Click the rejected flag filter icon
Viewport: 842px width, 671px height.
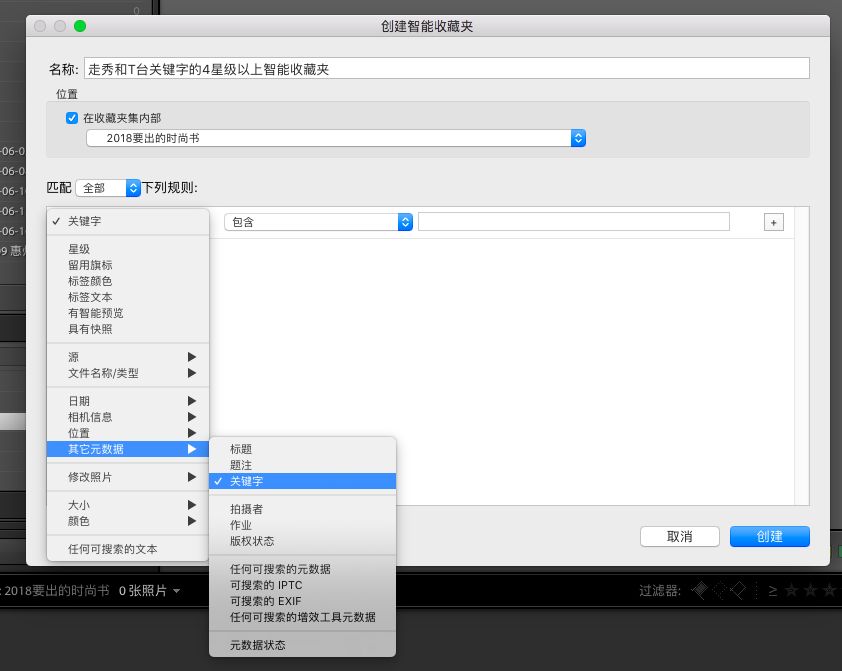738,591
